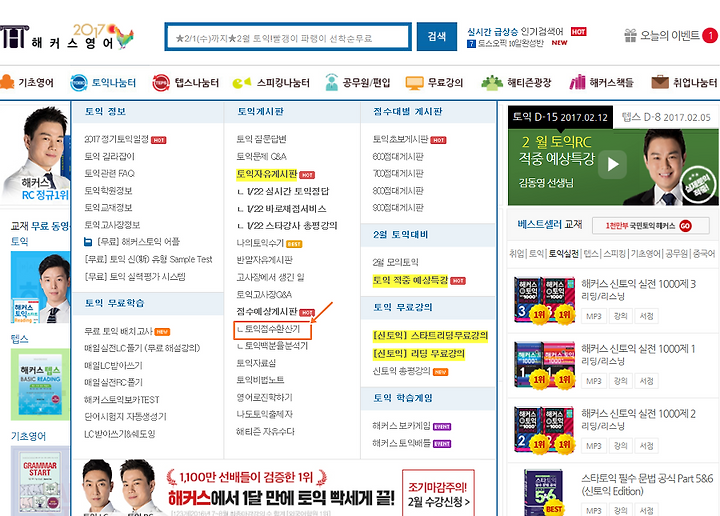The height and width of the screenshot is (516, 720).
Task: Click Grammar Start book cover
Action: (x=40, y=481)
